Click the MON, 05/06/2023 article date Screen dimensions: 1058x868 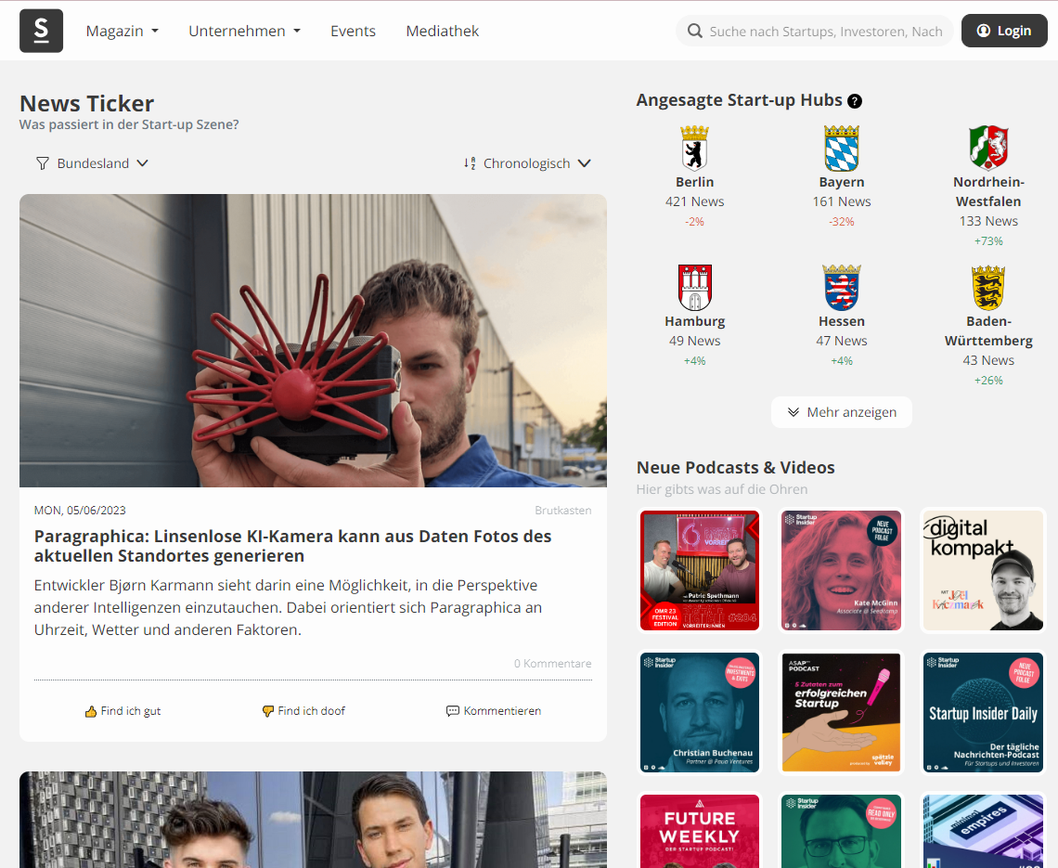click(x=80, y=510)
